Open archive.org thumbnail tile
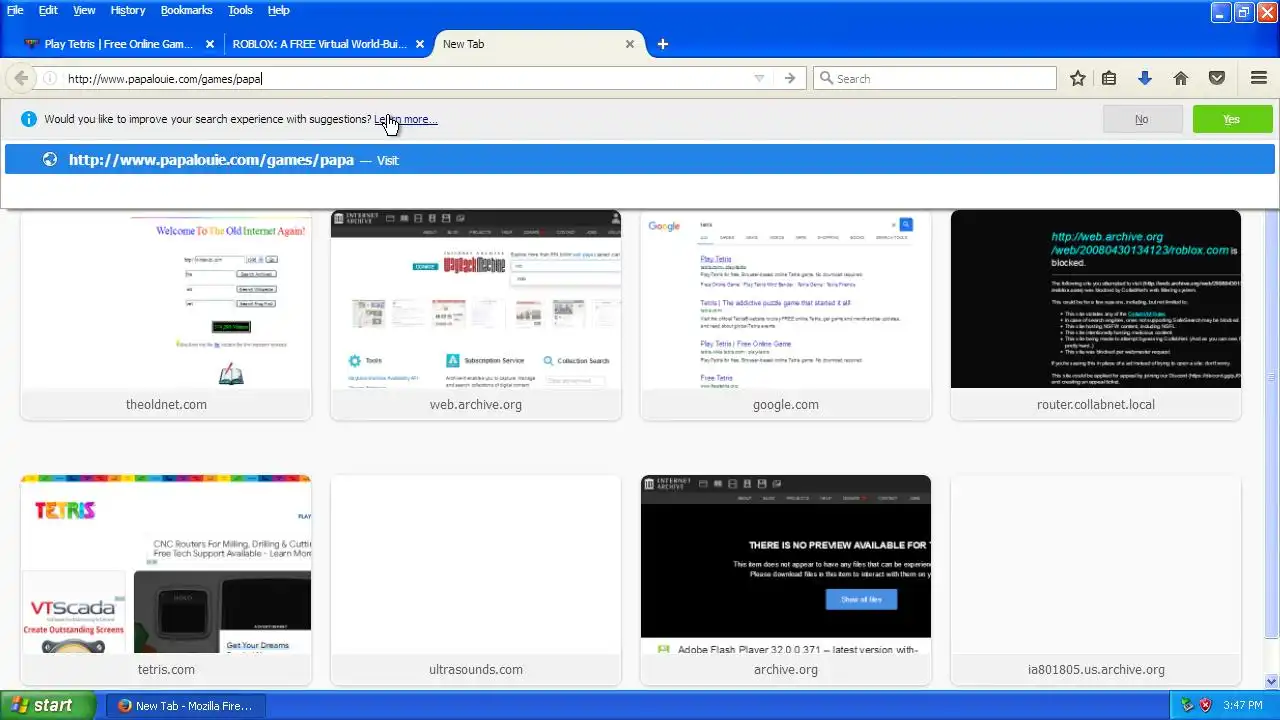The width and height of the screenshot is (1280, 720). (x=786, y=580)
